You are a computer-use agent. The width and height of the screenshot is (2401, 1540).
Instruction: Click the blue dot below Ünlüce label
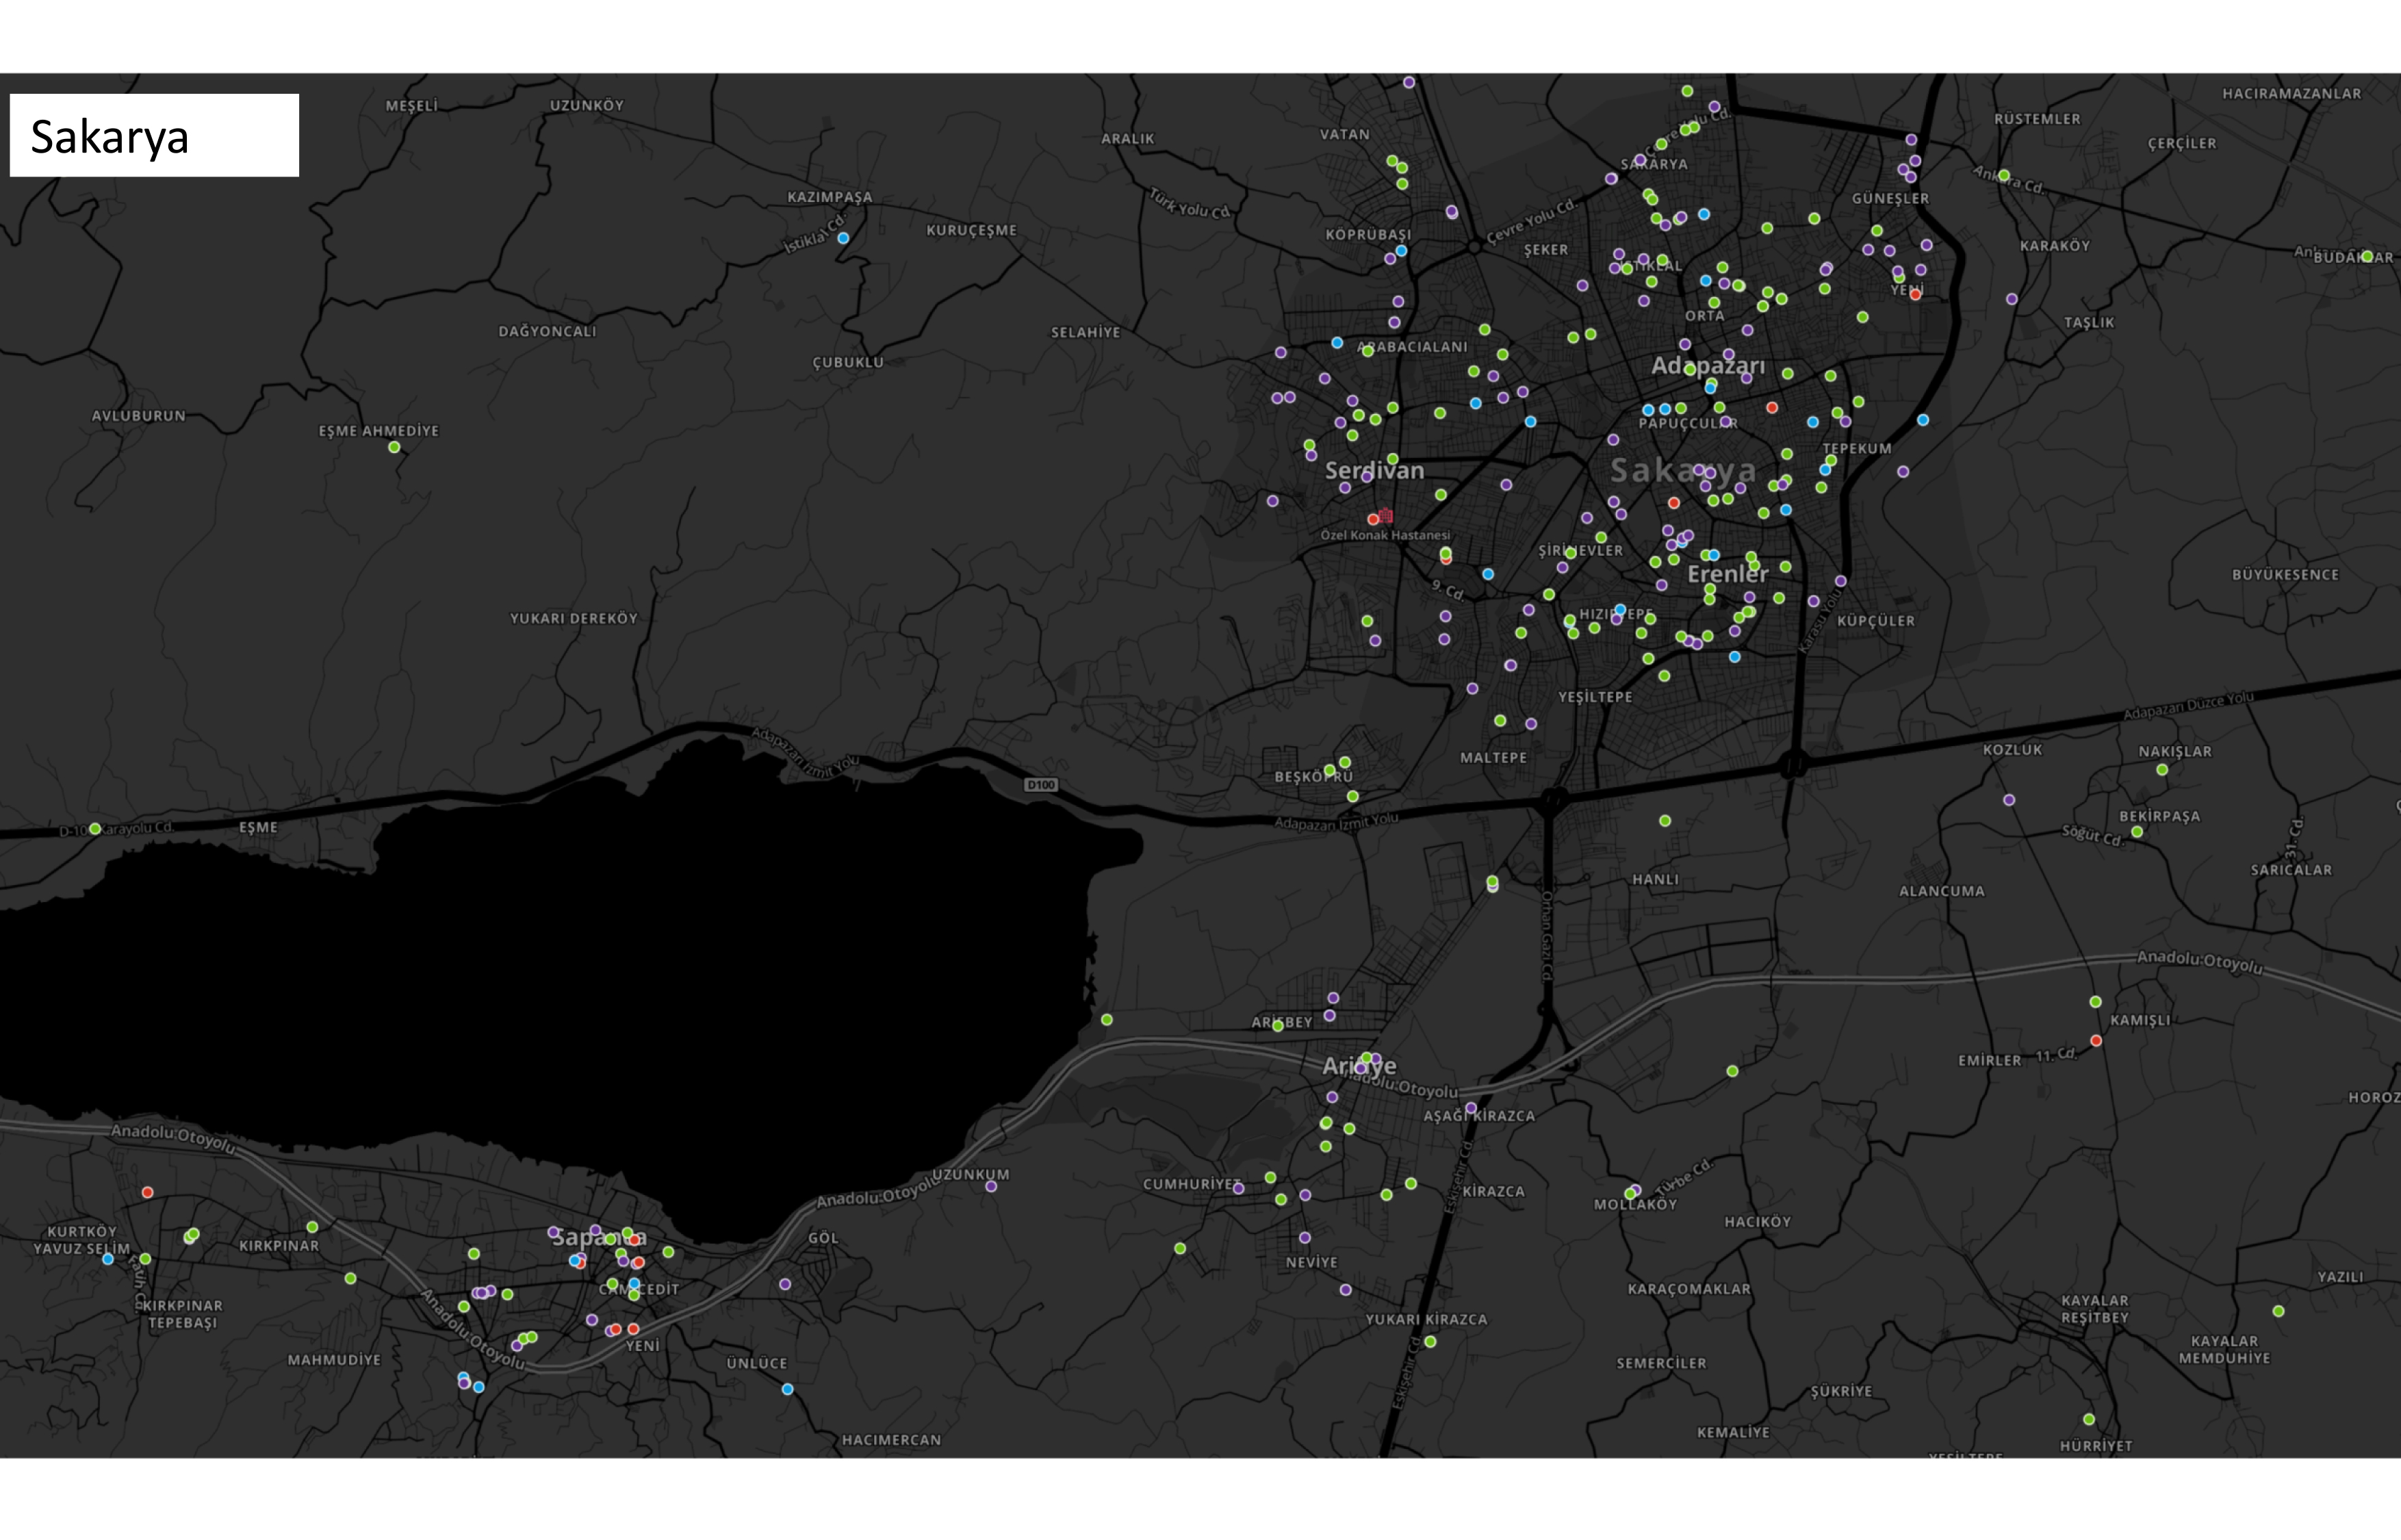787,1389
